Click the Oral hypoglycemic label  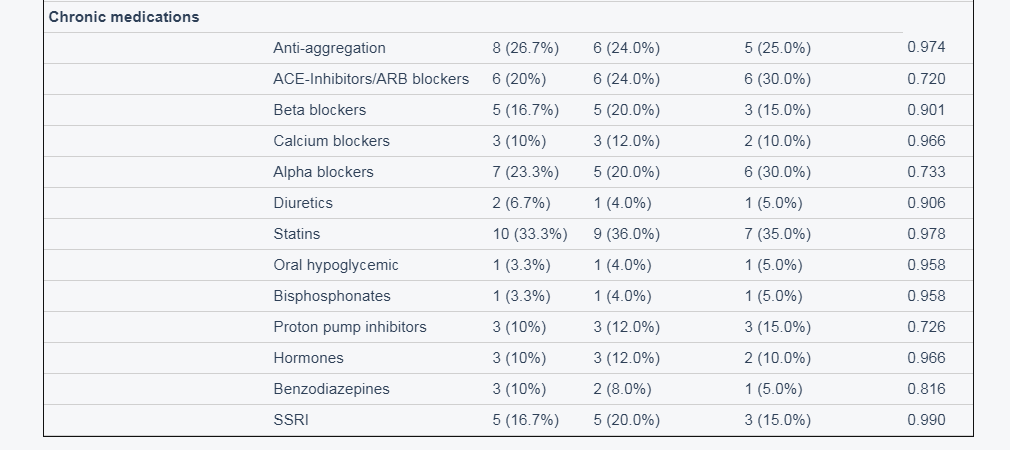coord(336,265)
